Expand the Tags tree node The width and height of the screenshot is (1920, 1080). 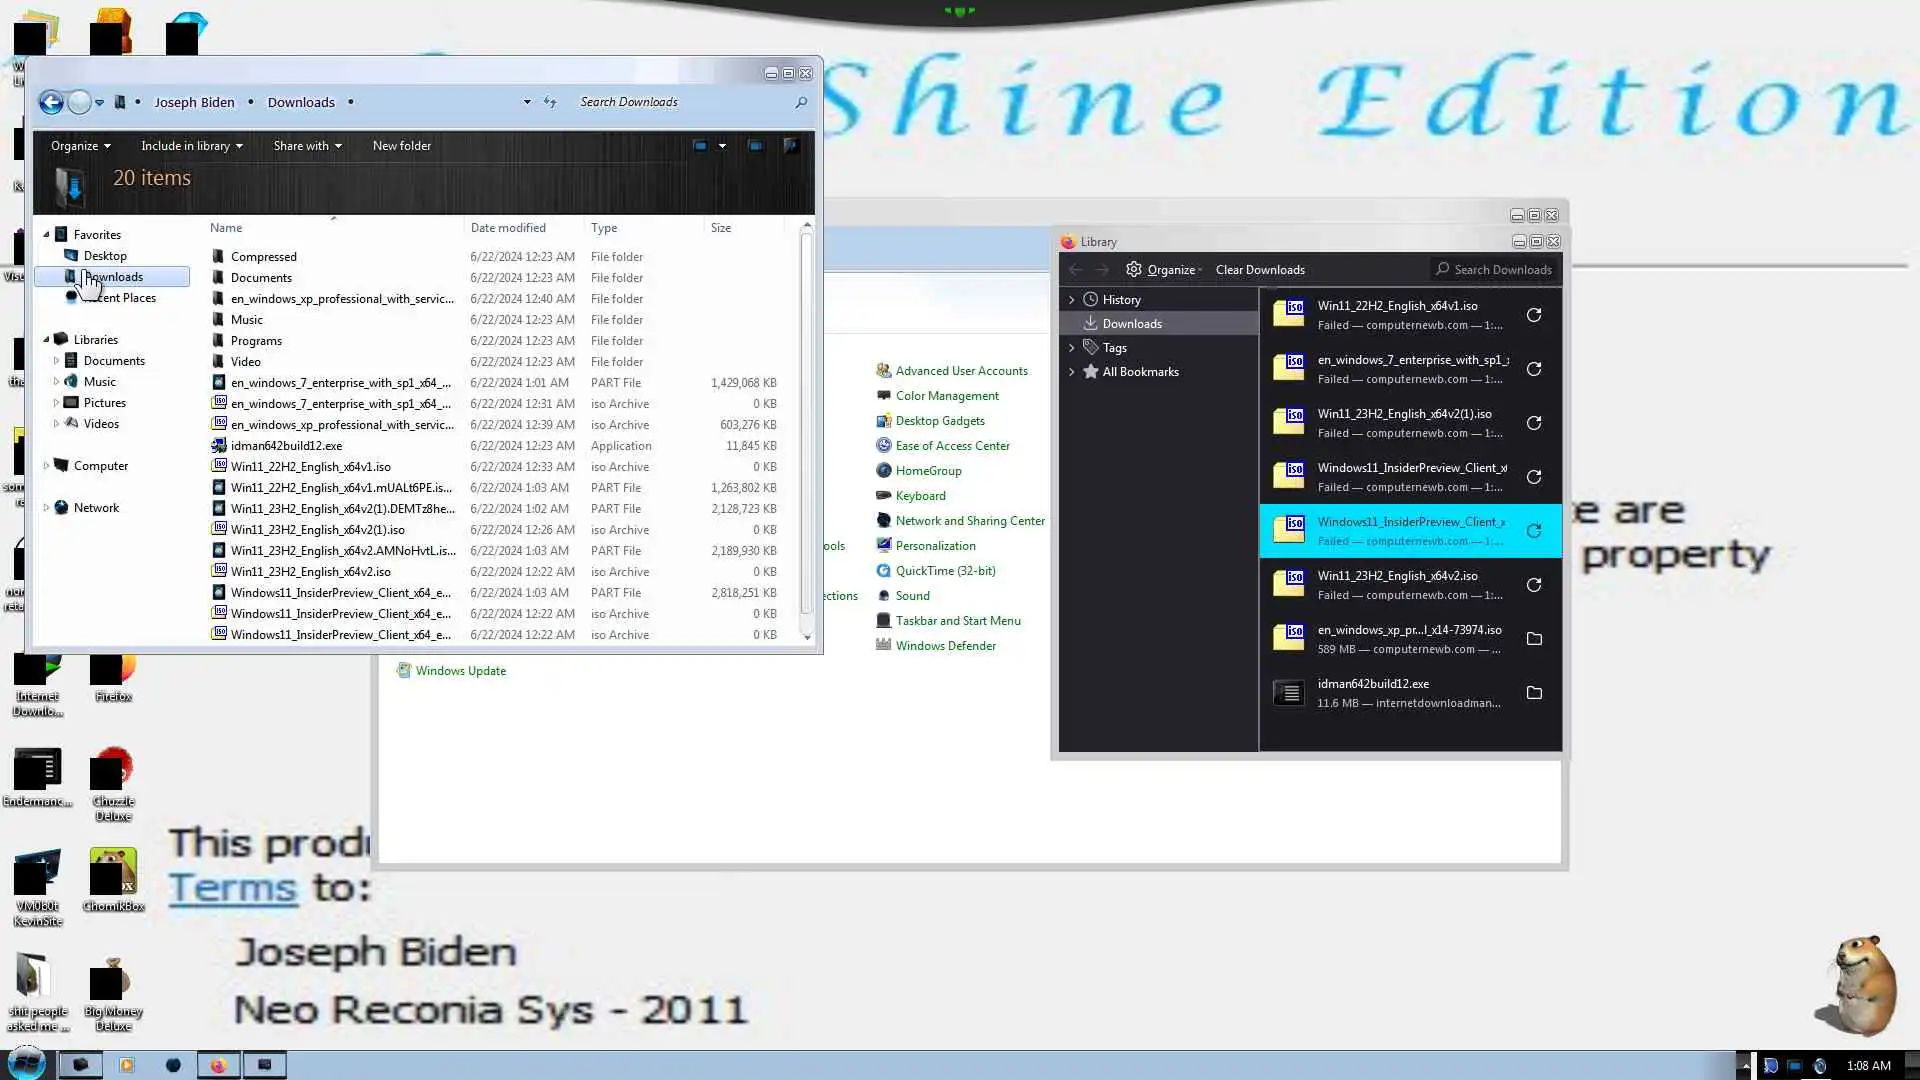[x=1071, y=348]
